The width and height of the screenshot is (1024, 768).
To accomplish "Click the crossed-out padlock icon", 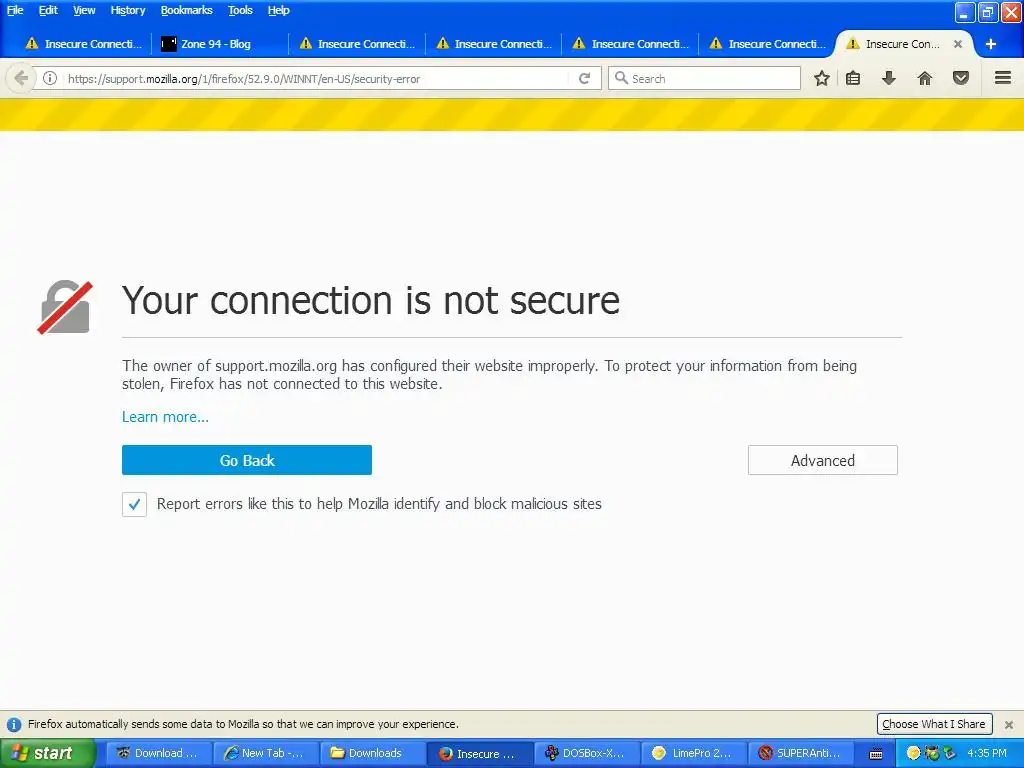I will (65, 307).
